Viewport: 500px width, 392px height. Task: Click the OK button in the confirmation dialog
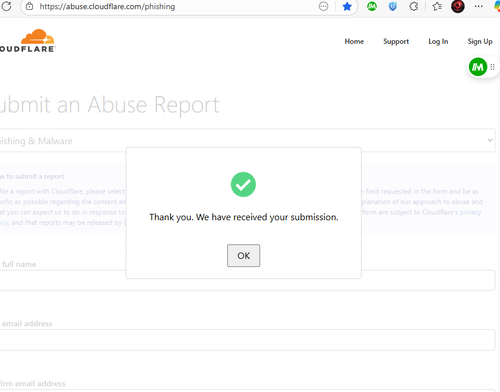243,256
